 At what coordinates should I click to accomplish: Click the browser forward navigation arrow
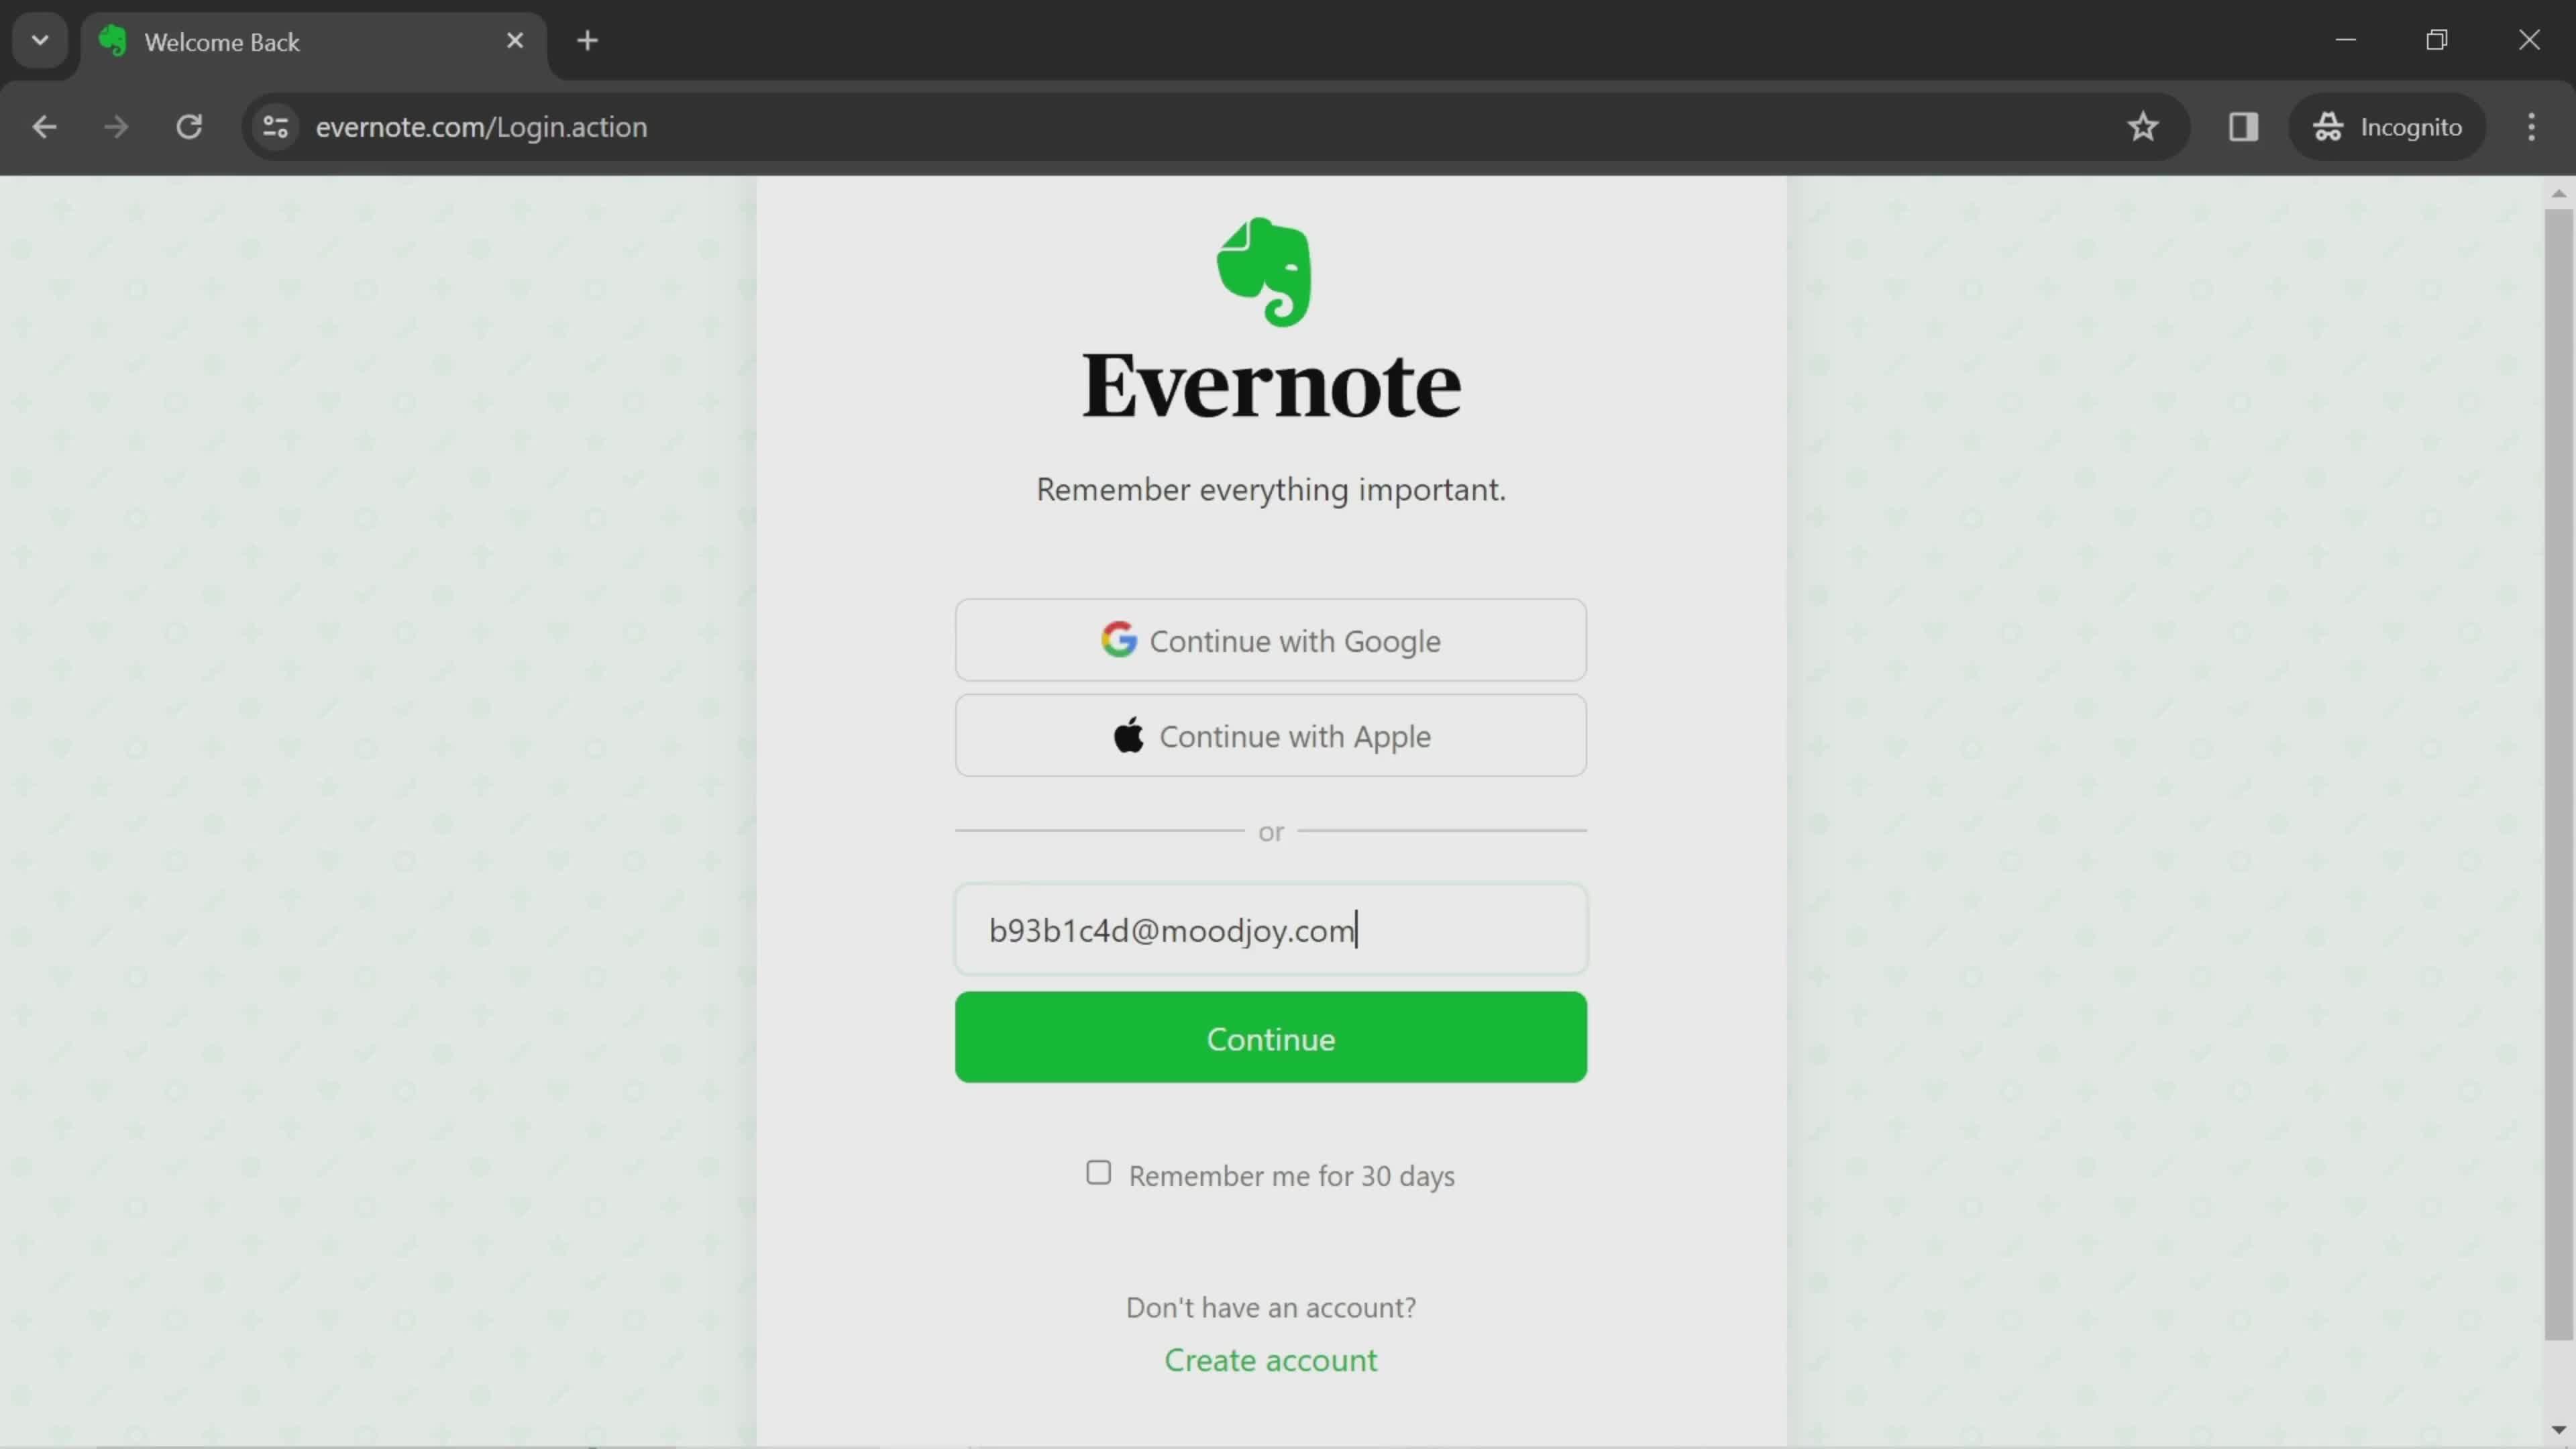115,125
